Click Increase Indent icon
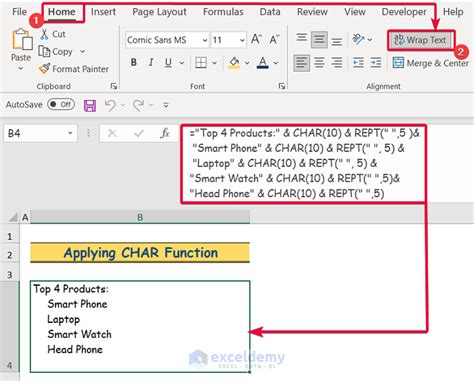 click(376, 63)
